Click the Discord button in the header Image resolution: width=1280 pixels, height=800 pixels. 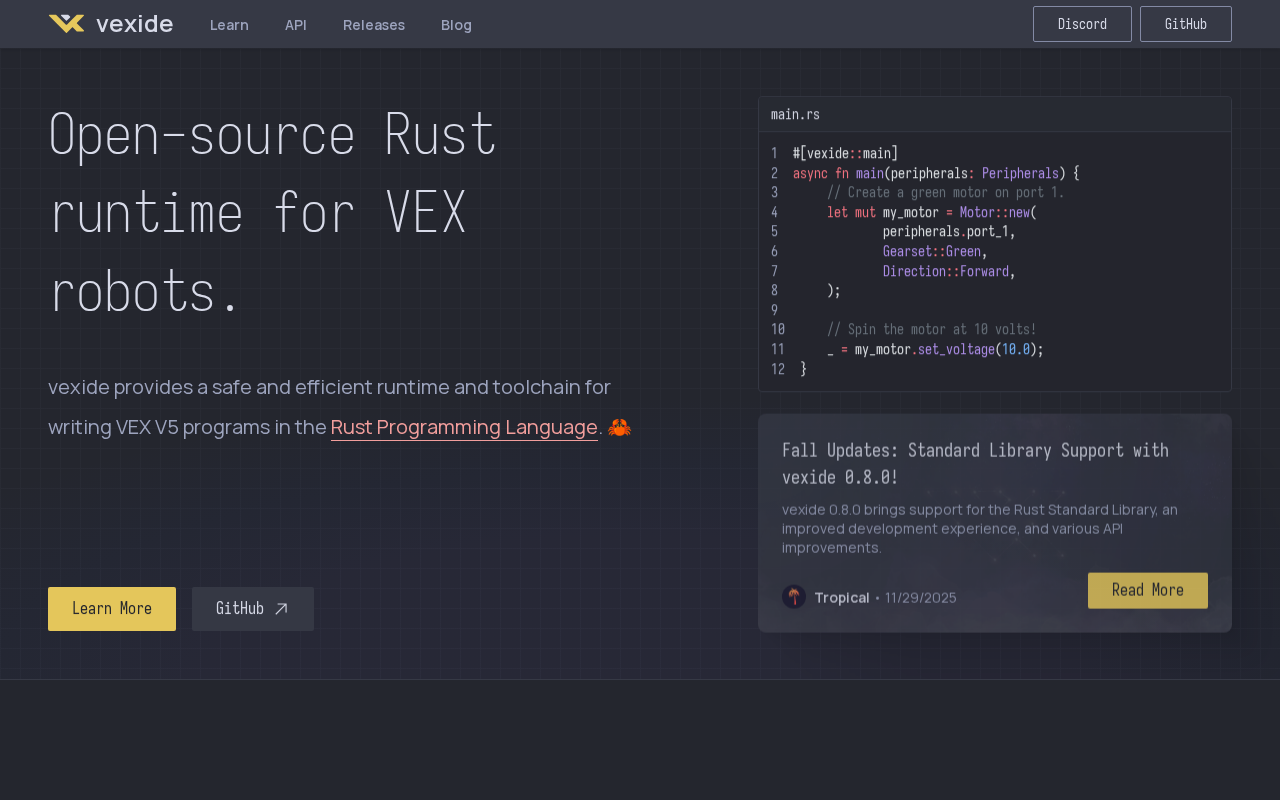point(1081,24)
